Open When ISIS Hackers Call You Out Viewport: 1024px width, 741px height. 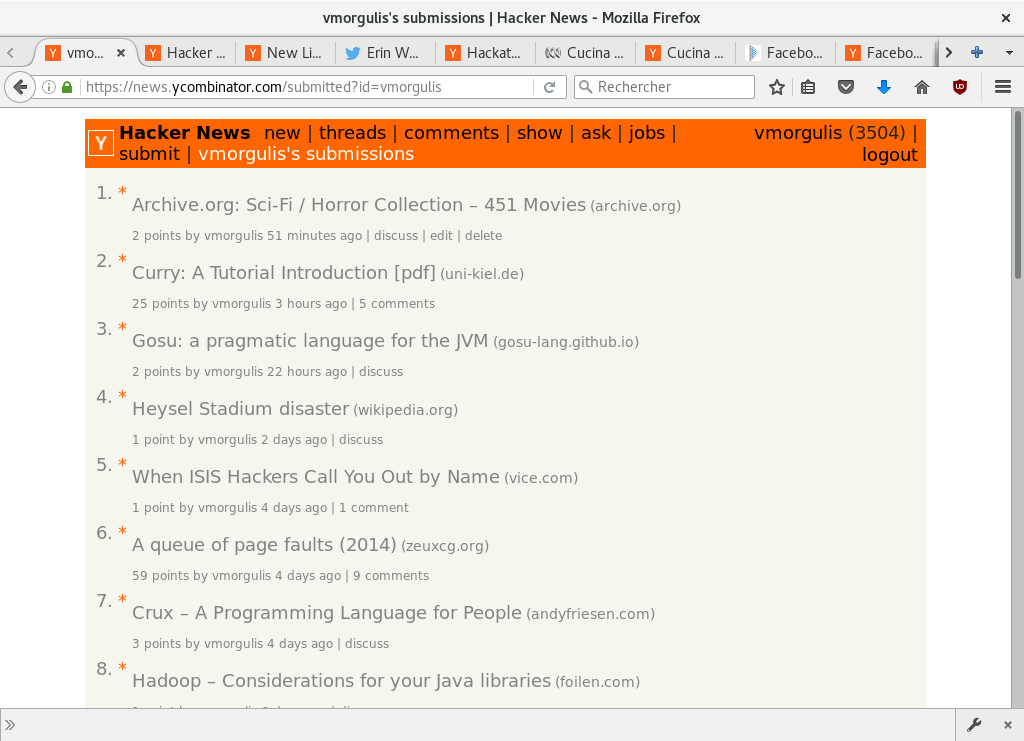315,477
